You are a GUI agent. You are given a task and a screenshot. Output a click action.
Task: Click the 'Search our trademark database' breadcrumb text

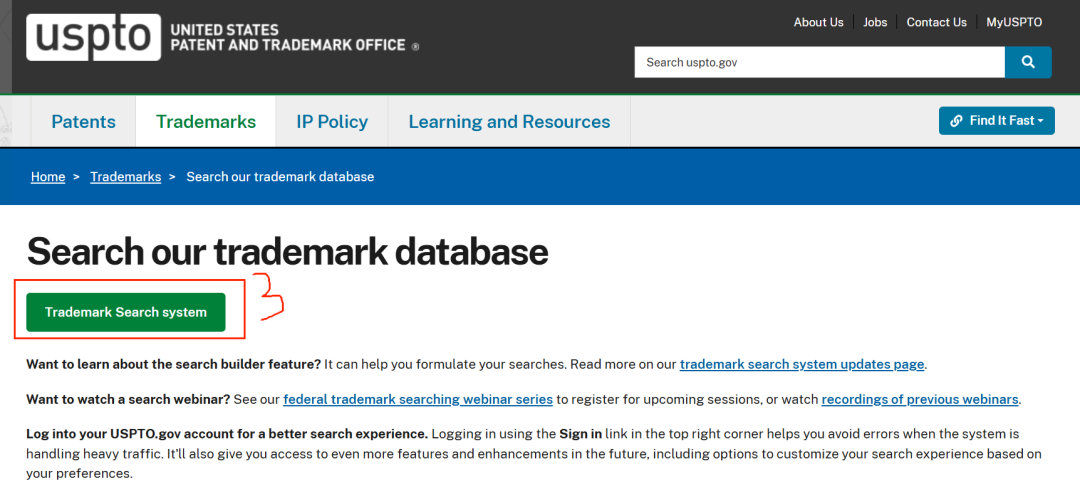click(x=280, y=177)
